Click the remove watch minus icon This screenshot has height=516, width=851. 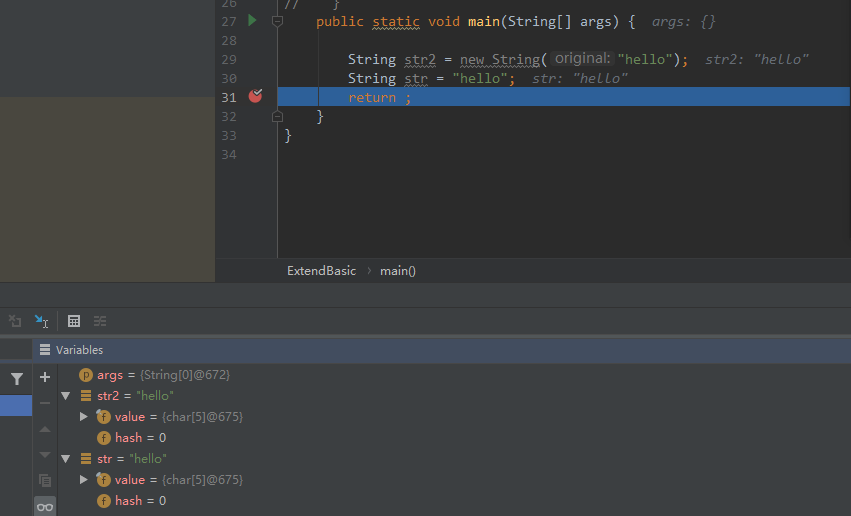pyautogui.click(x=45, y=403)
